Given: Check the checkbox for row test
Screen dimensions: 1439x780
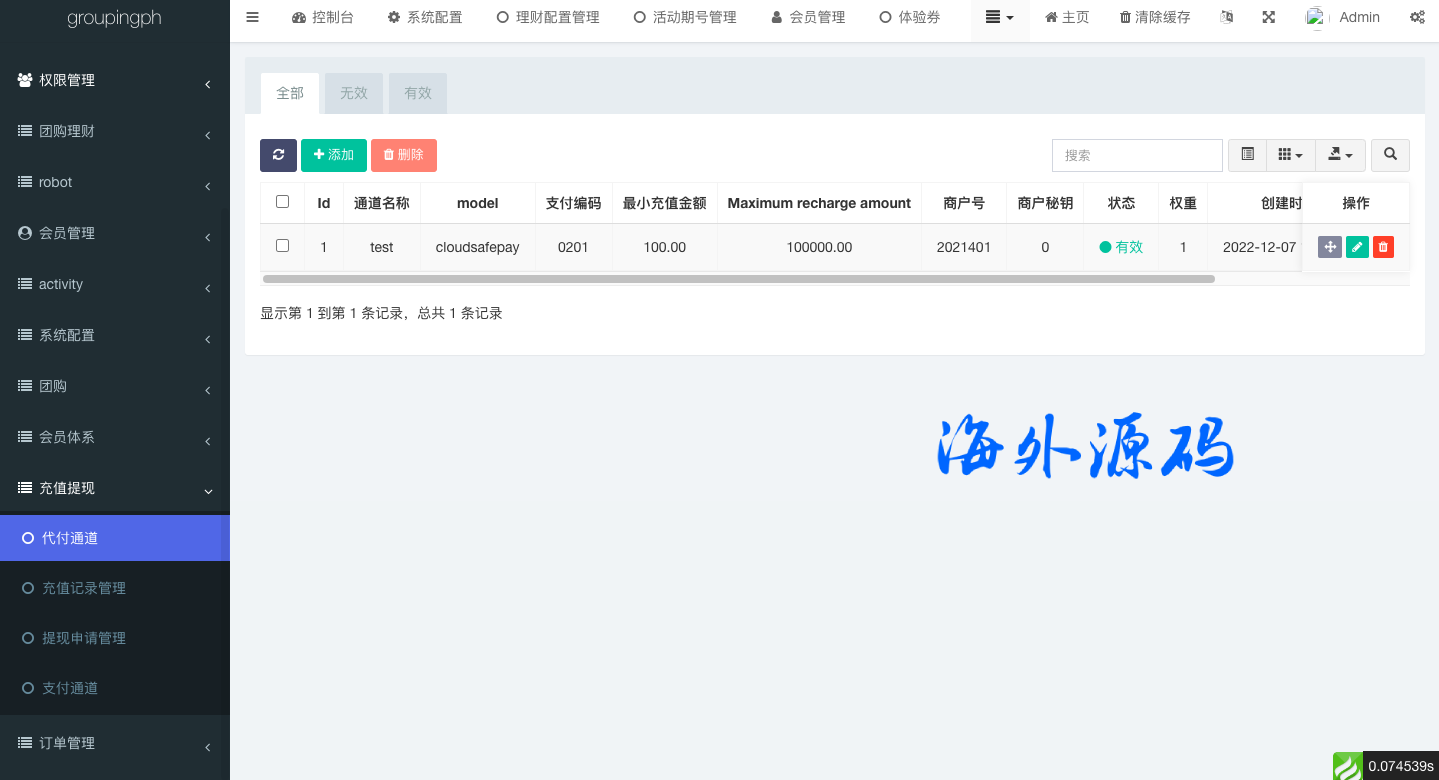Looking at the screenshot, I should click(x=282, y=246).
